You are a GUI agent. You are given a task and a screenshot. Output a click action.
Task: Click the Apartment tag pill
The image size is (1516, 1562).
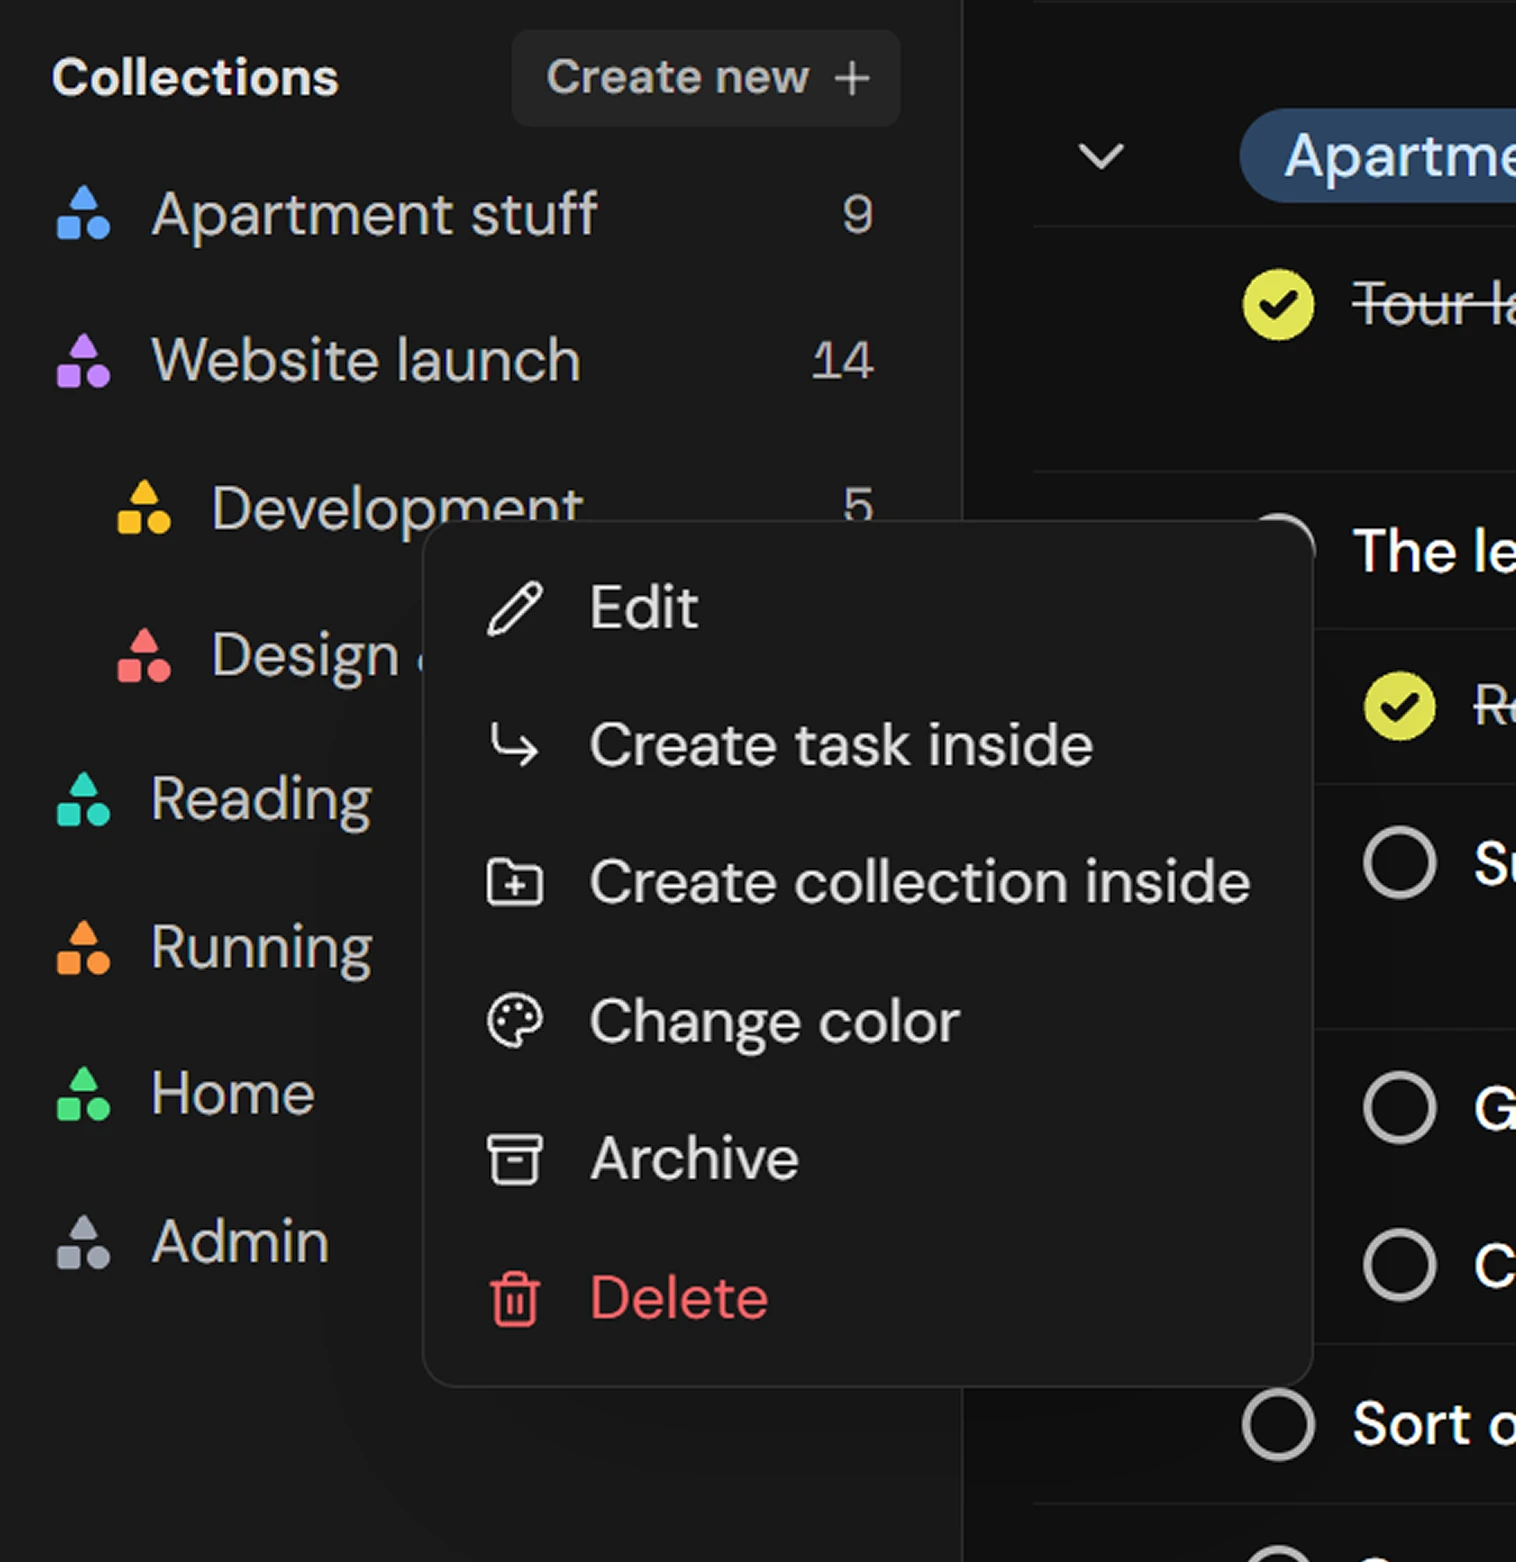click(1378, 156)
